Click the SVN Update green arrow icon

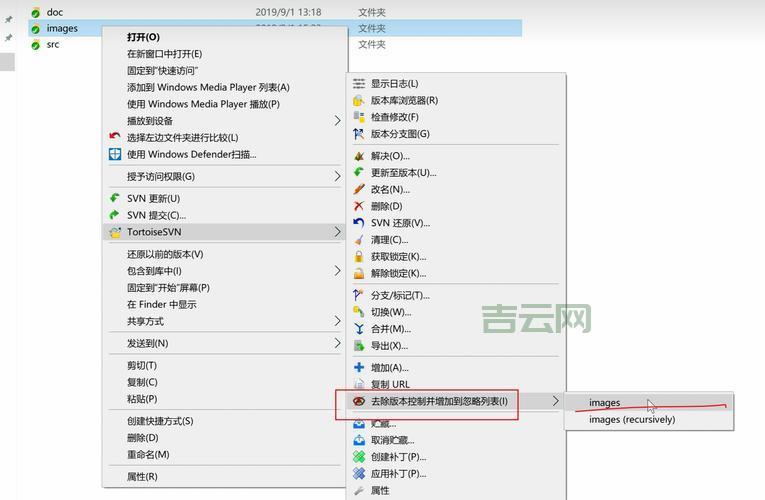115,198
